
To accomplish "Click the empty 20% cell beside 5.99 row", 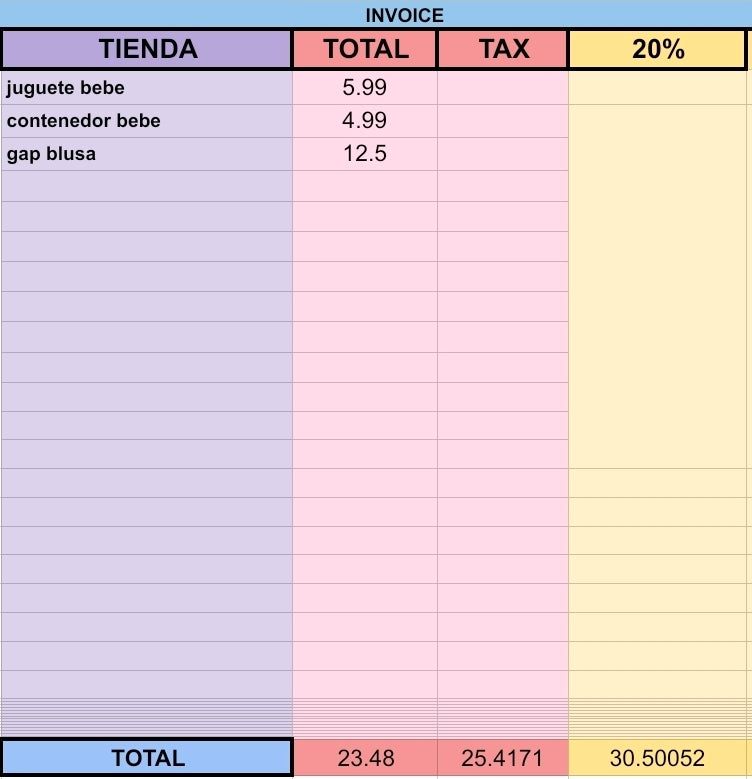I will pyautogui.click(x=658, y=88).
